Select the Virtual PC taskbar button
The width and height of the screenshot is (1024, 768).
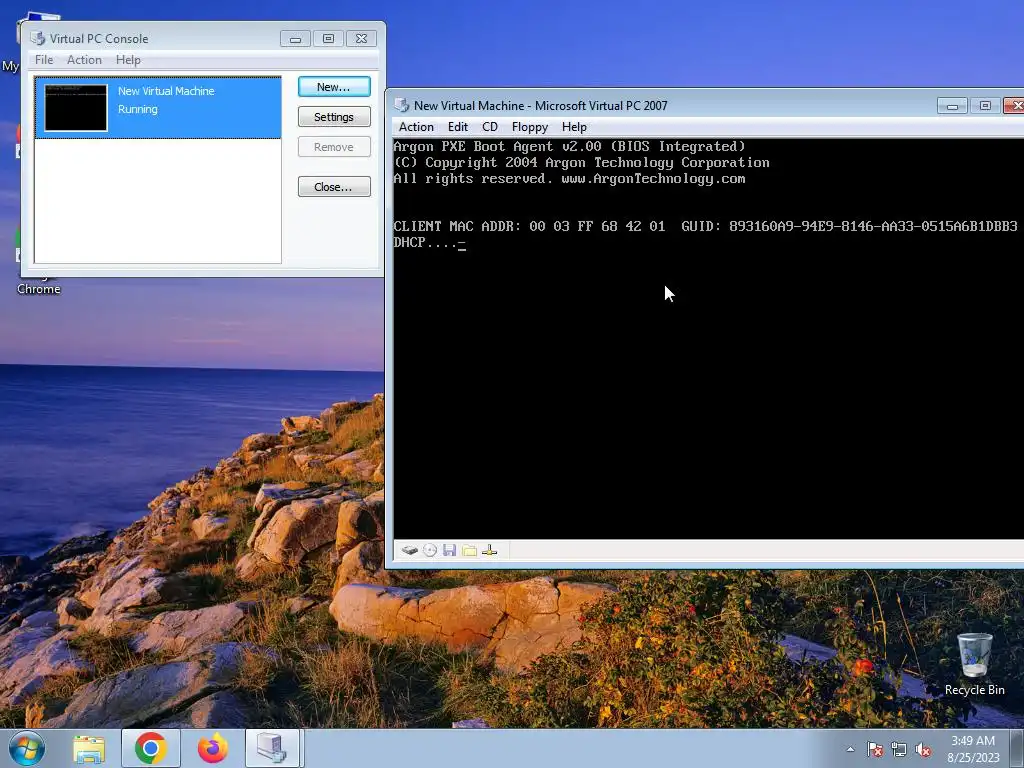coord(272,748)
